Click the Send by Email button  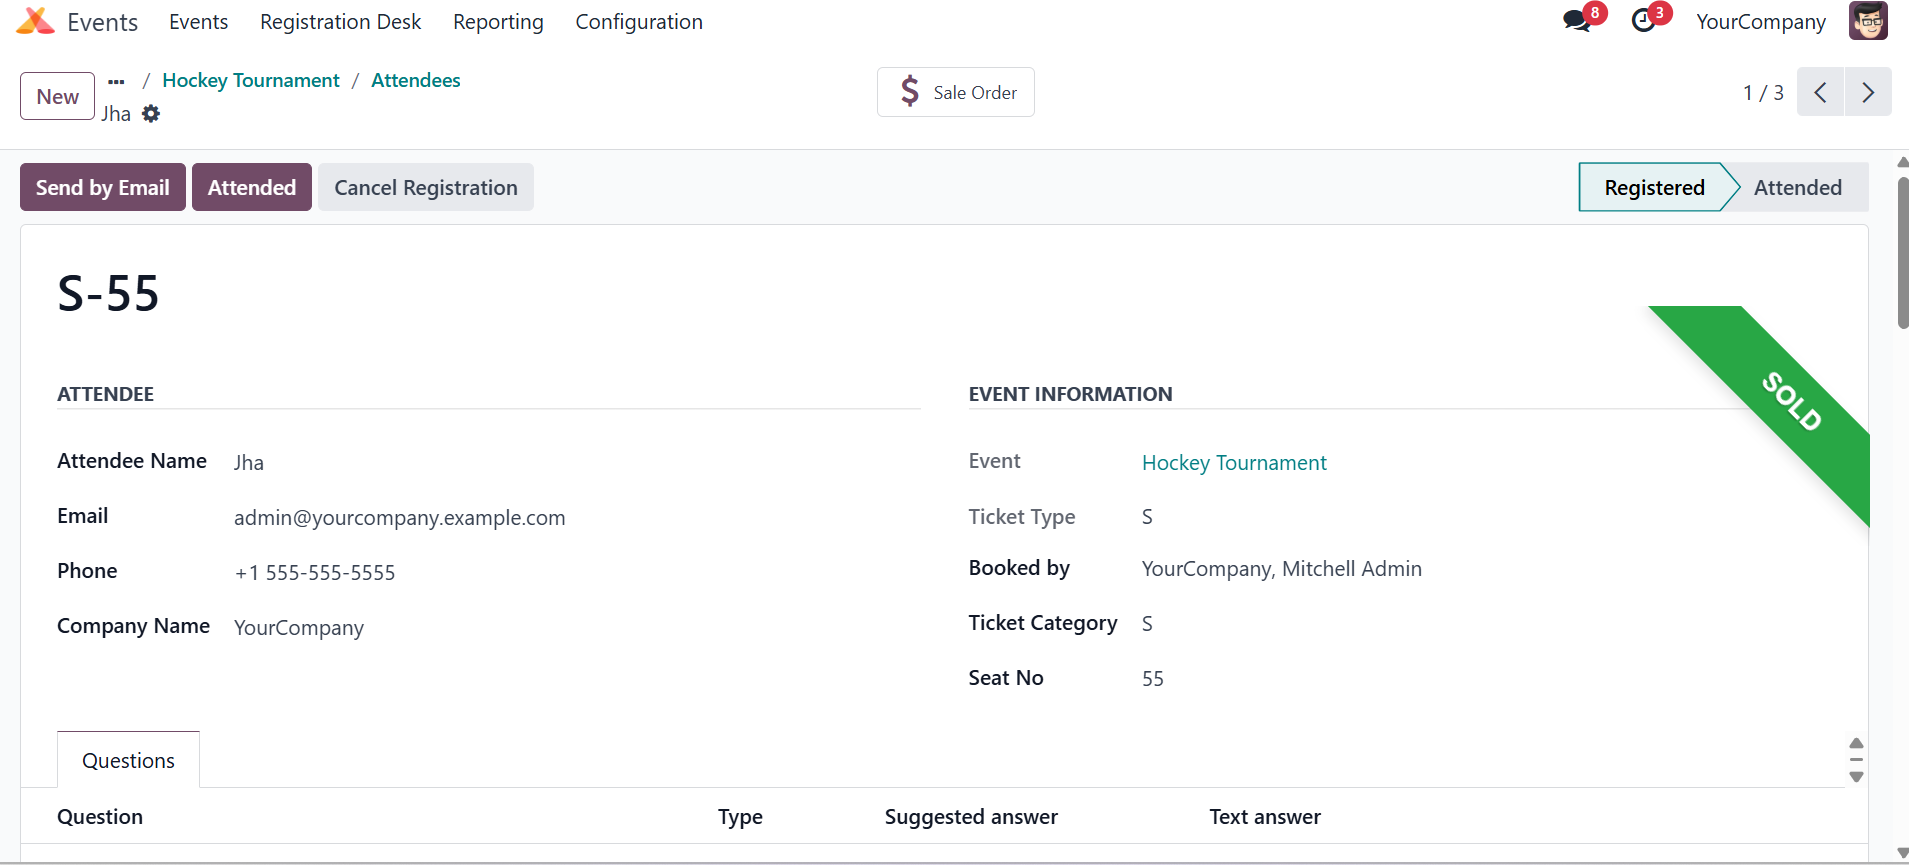point(103,187)
